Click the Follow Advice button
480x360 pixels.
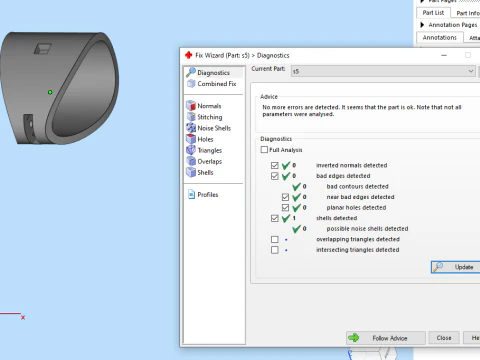click(386, 338)
